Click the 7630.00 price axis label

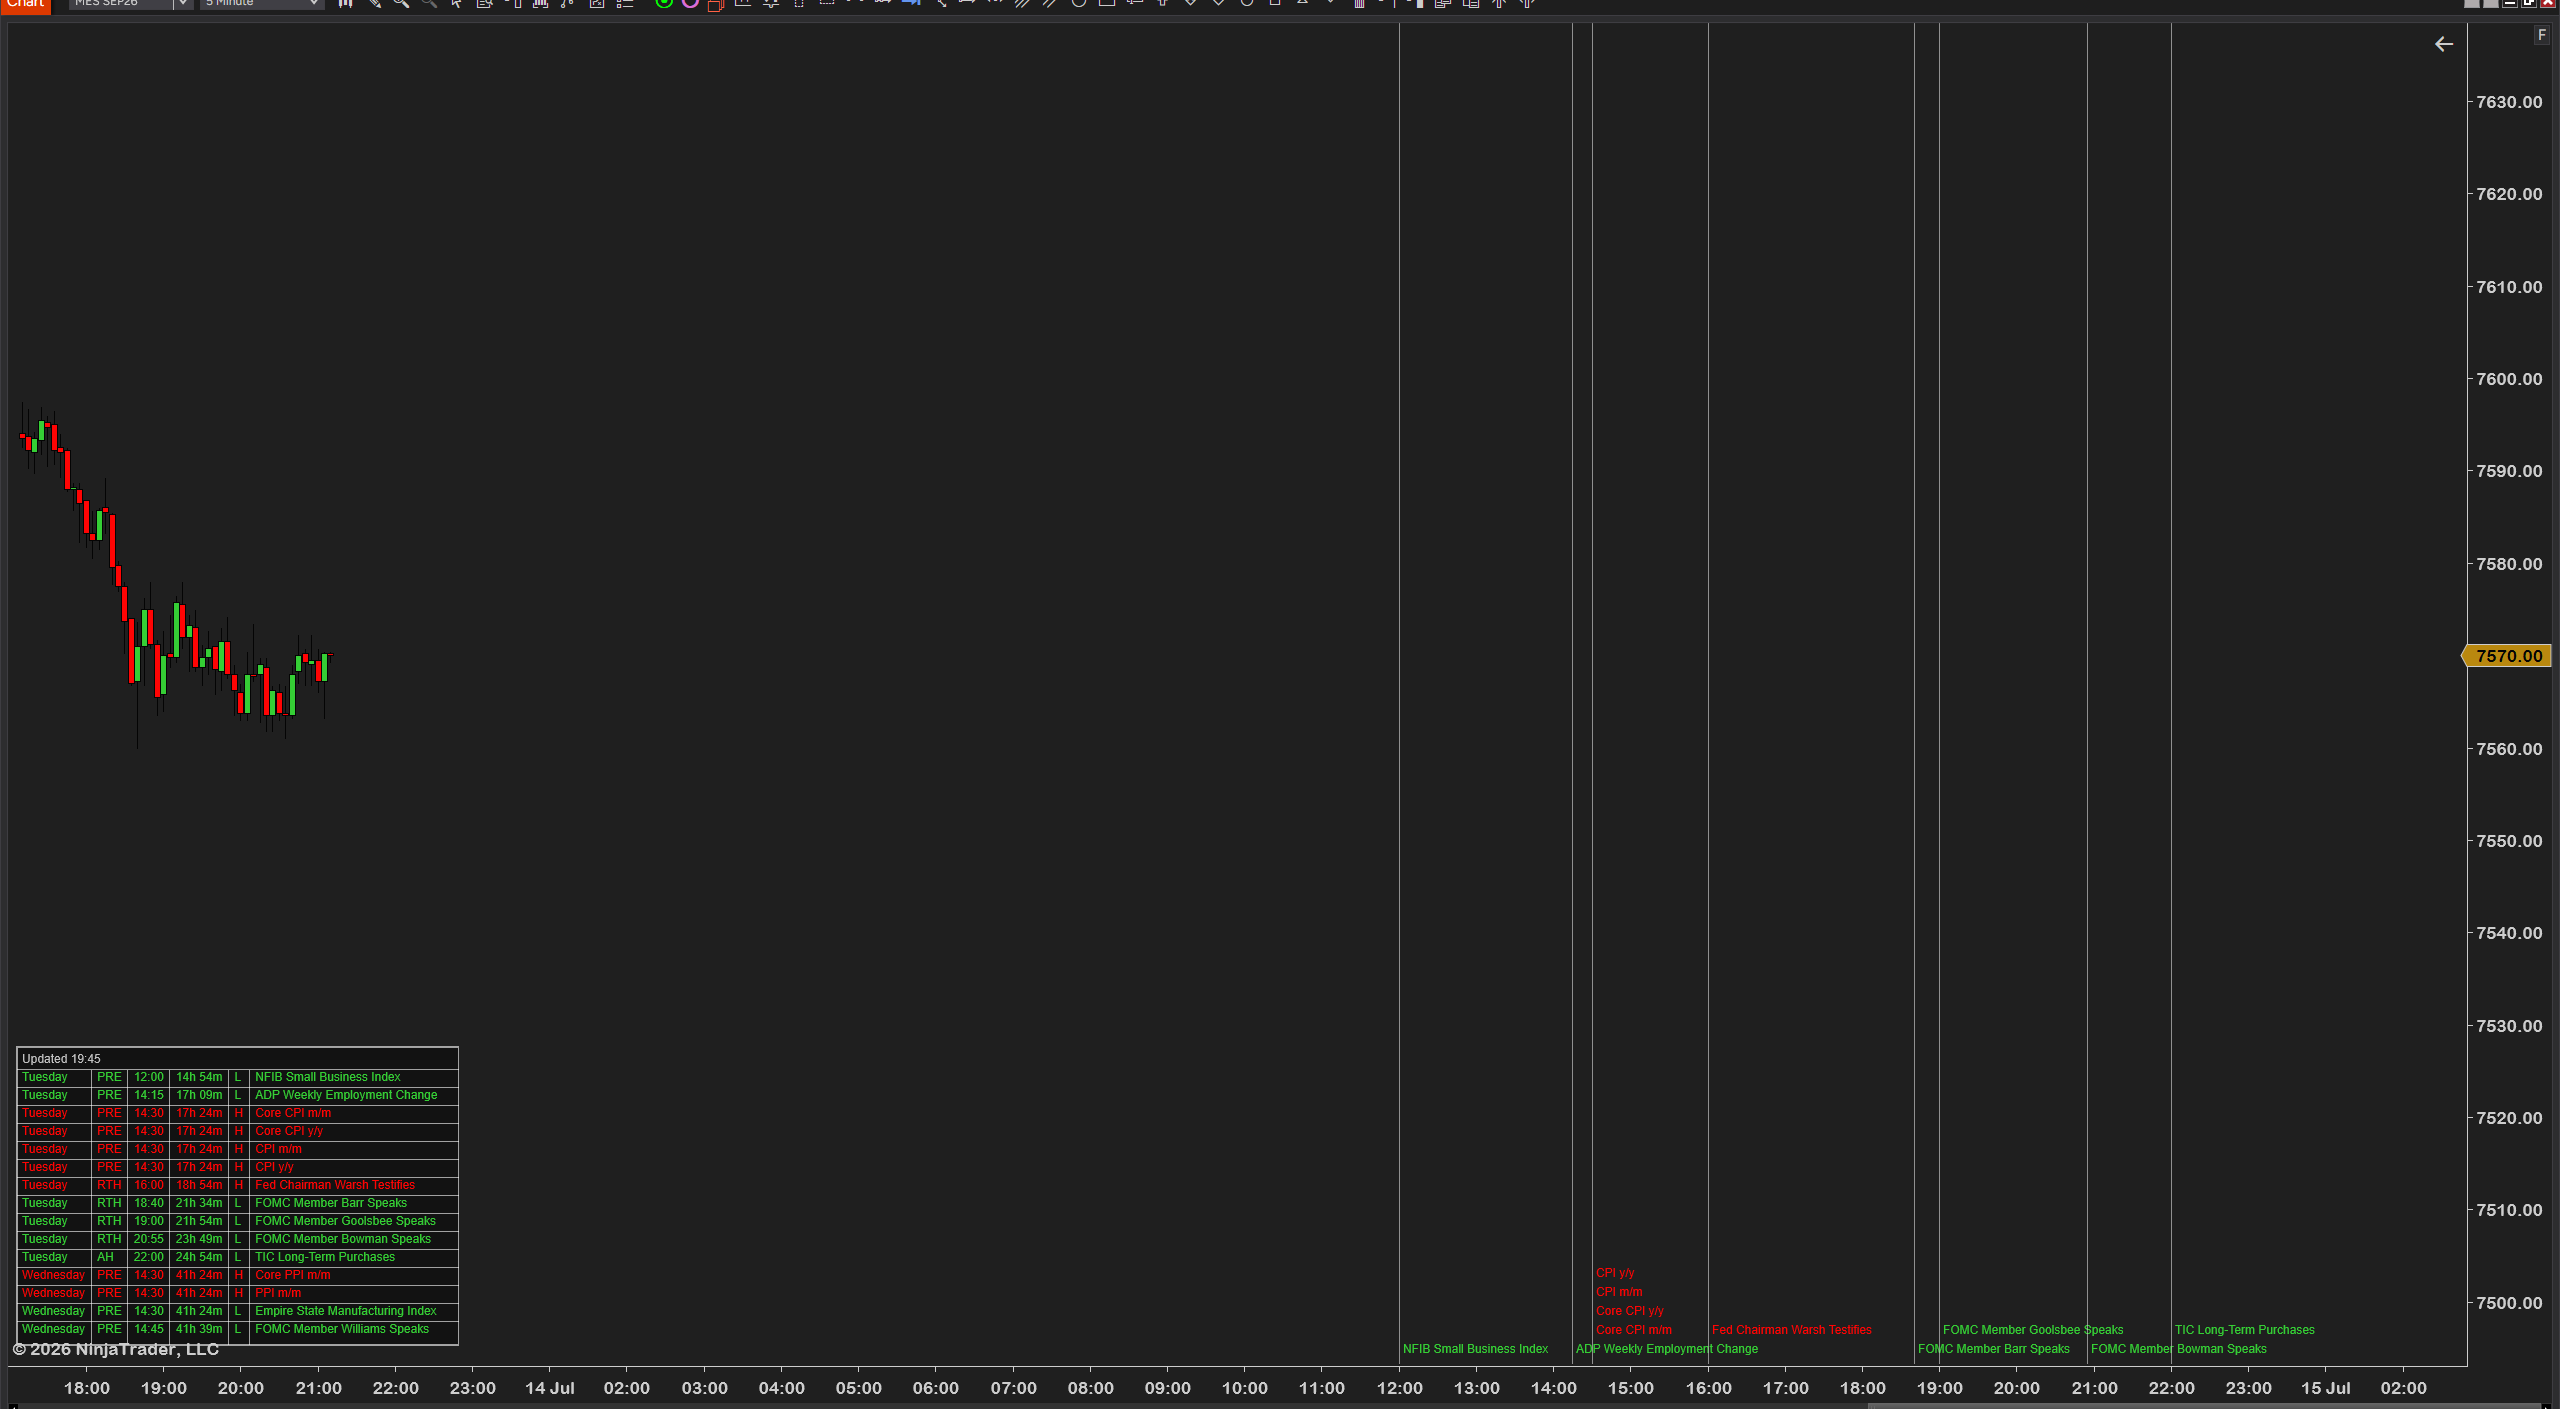click(2509, 102)
